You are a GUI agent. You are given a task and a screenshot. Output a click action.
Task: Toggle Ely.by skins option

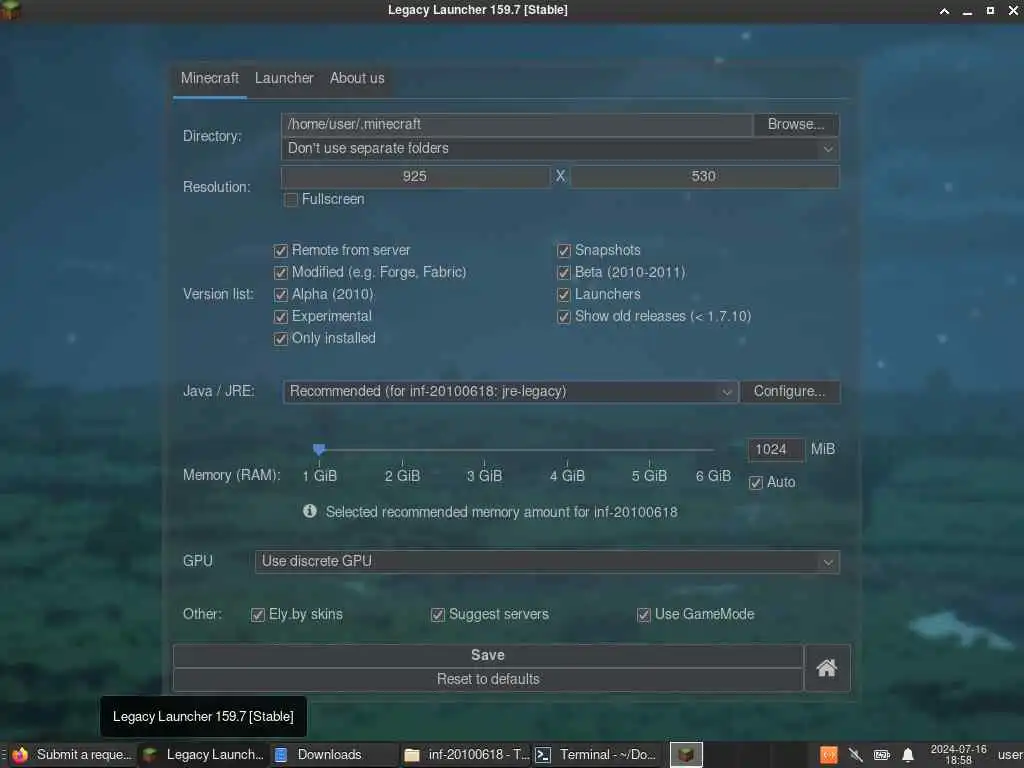[x=257, y=615]
